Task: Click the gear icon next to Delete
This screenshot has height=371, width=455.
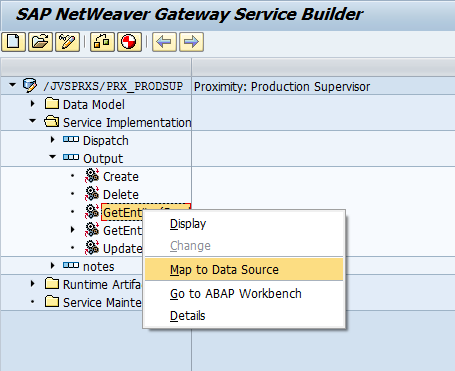Action: click(x=92, y=194)
